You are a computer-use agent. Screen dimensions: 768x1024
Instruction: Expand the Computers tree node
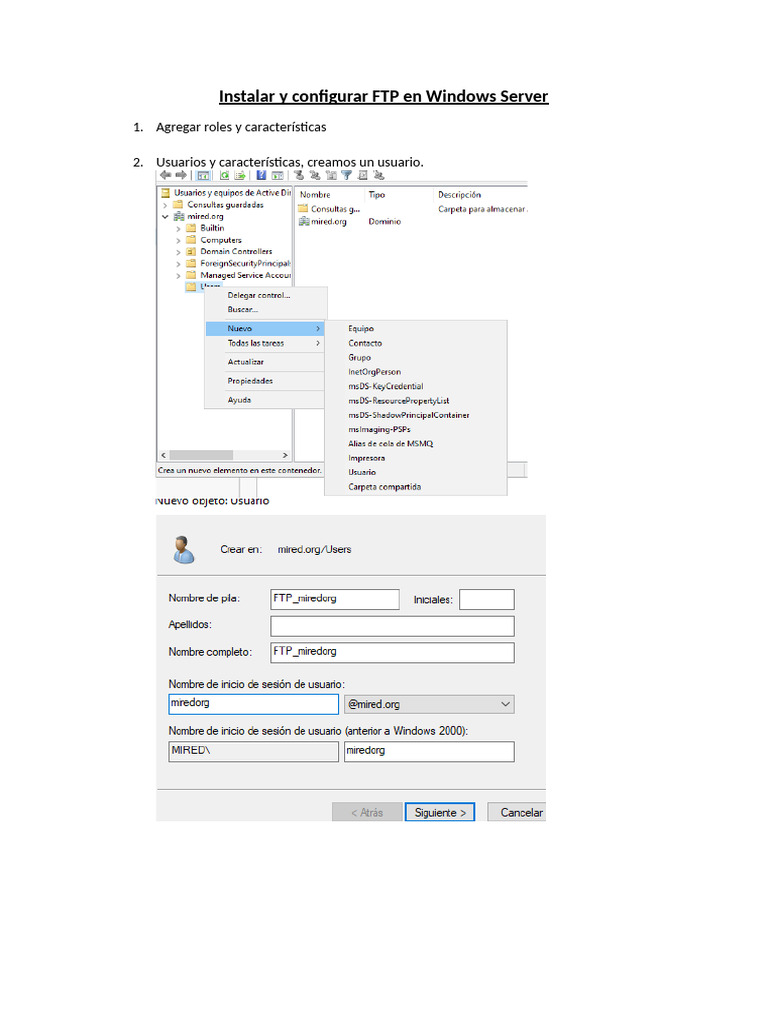(x=178, y=240)
